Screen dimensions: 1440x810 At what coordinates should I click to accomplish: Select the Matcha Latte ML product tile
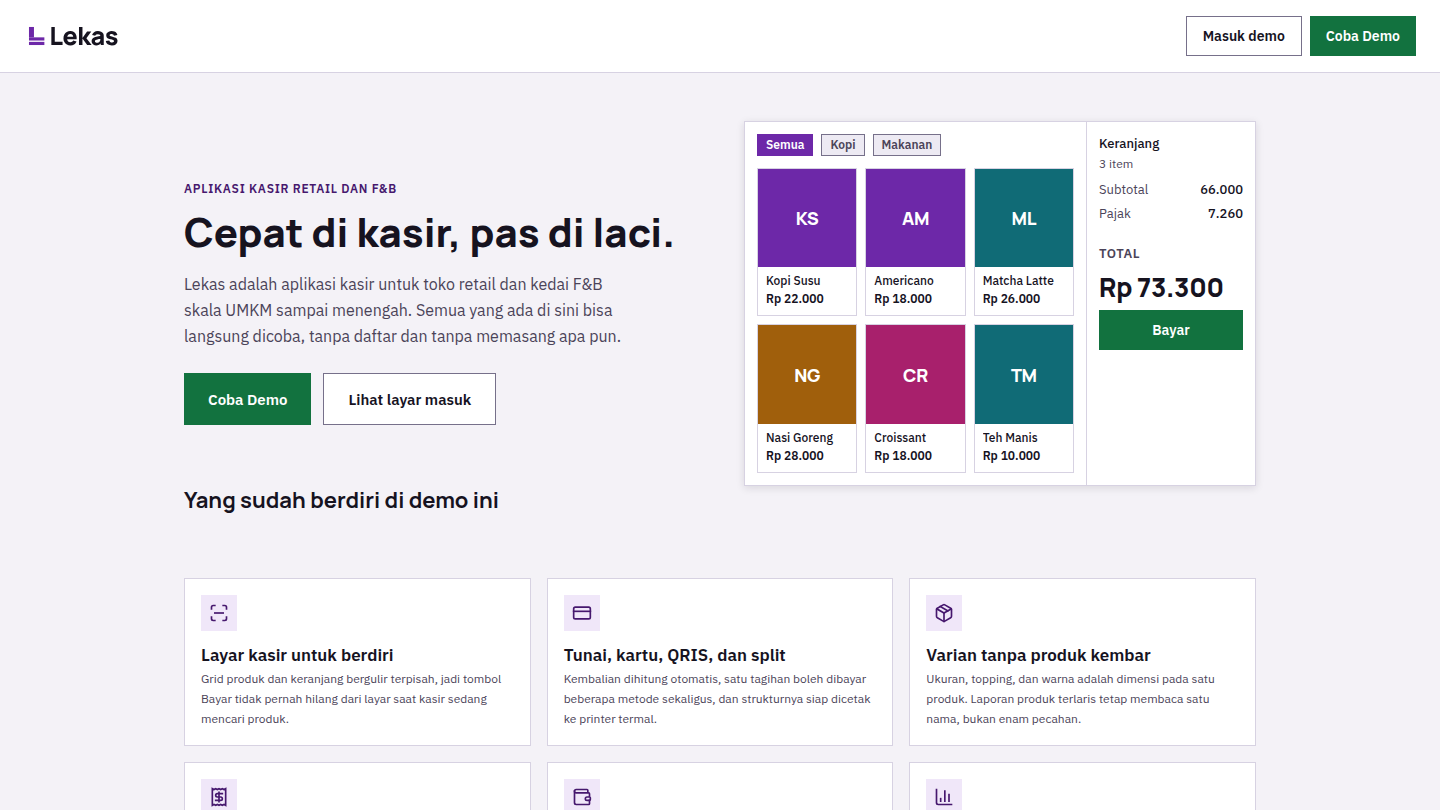click(x=1024, y=242)
